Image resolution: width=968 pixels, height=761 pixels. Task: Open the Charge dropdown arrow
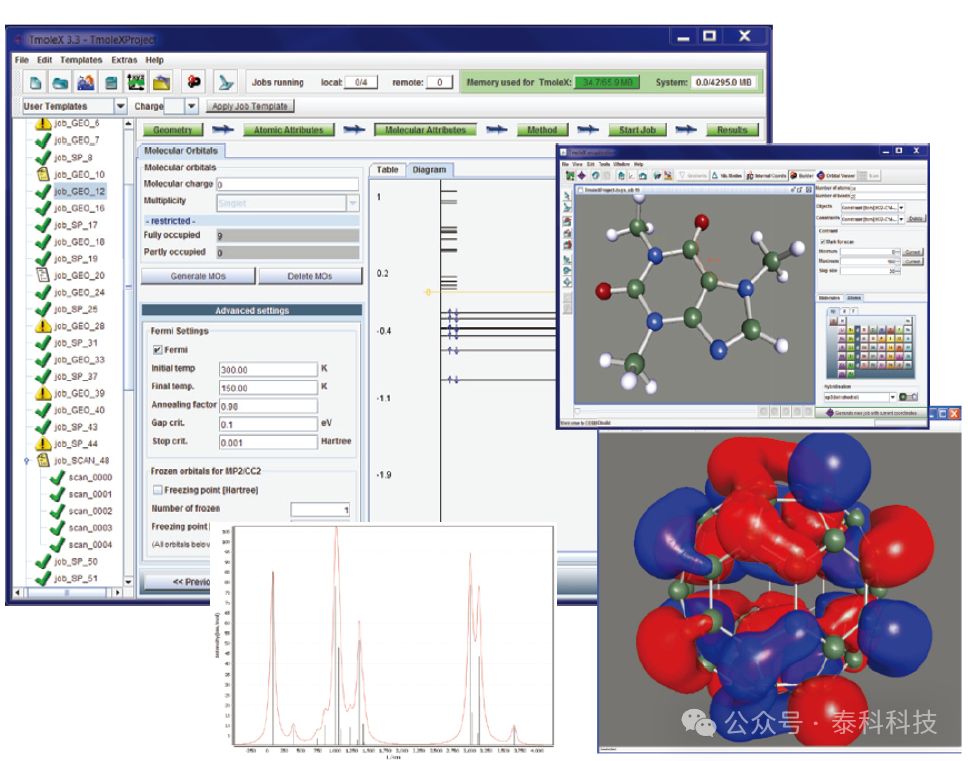192,106
